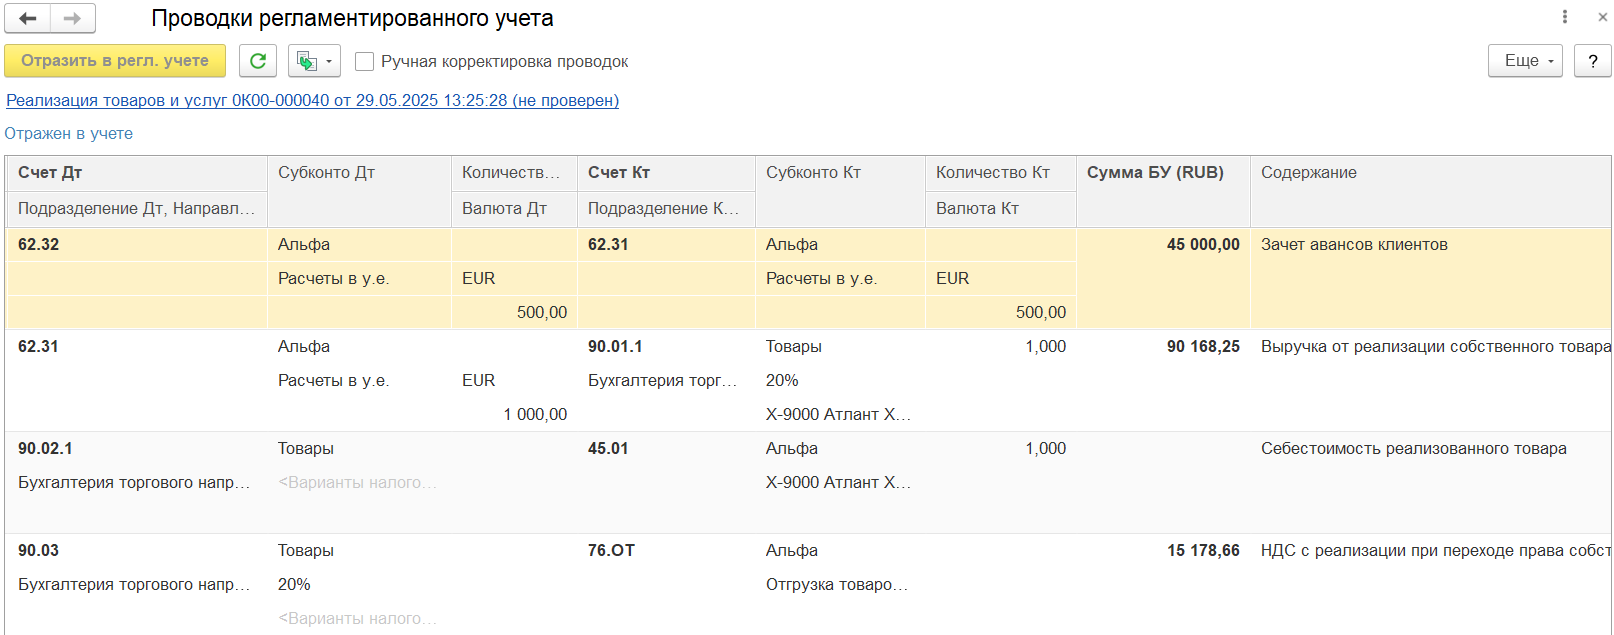Screen dimensions: 1614x635
Task: Click the Счет Кт column header
Action: 619,172
